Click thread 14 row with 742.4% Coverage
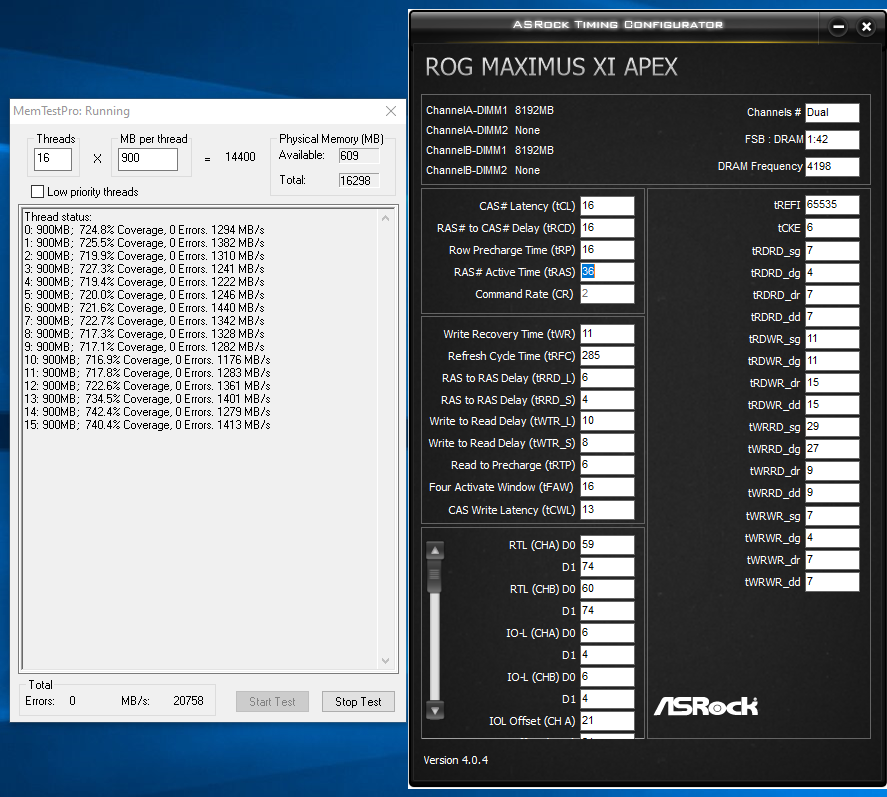Viewport: 887px width, 797px height. pos(147,412)
